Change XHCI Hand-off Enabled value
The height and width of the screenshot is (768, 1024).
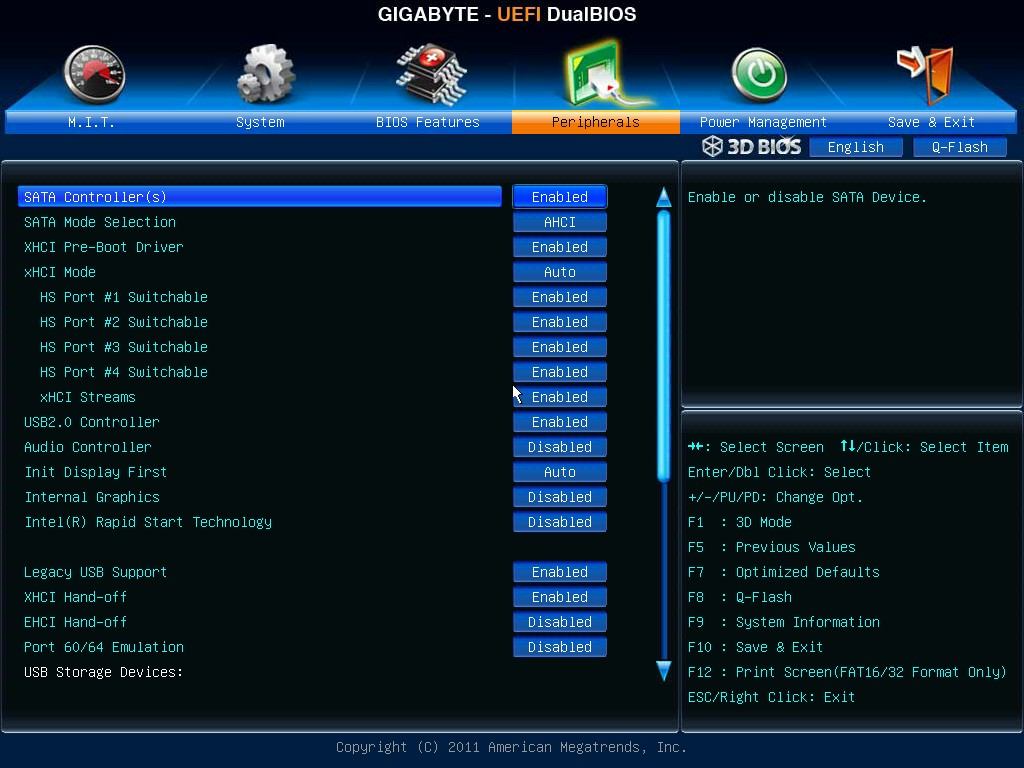pyautogui.click(x=560, y=597)
